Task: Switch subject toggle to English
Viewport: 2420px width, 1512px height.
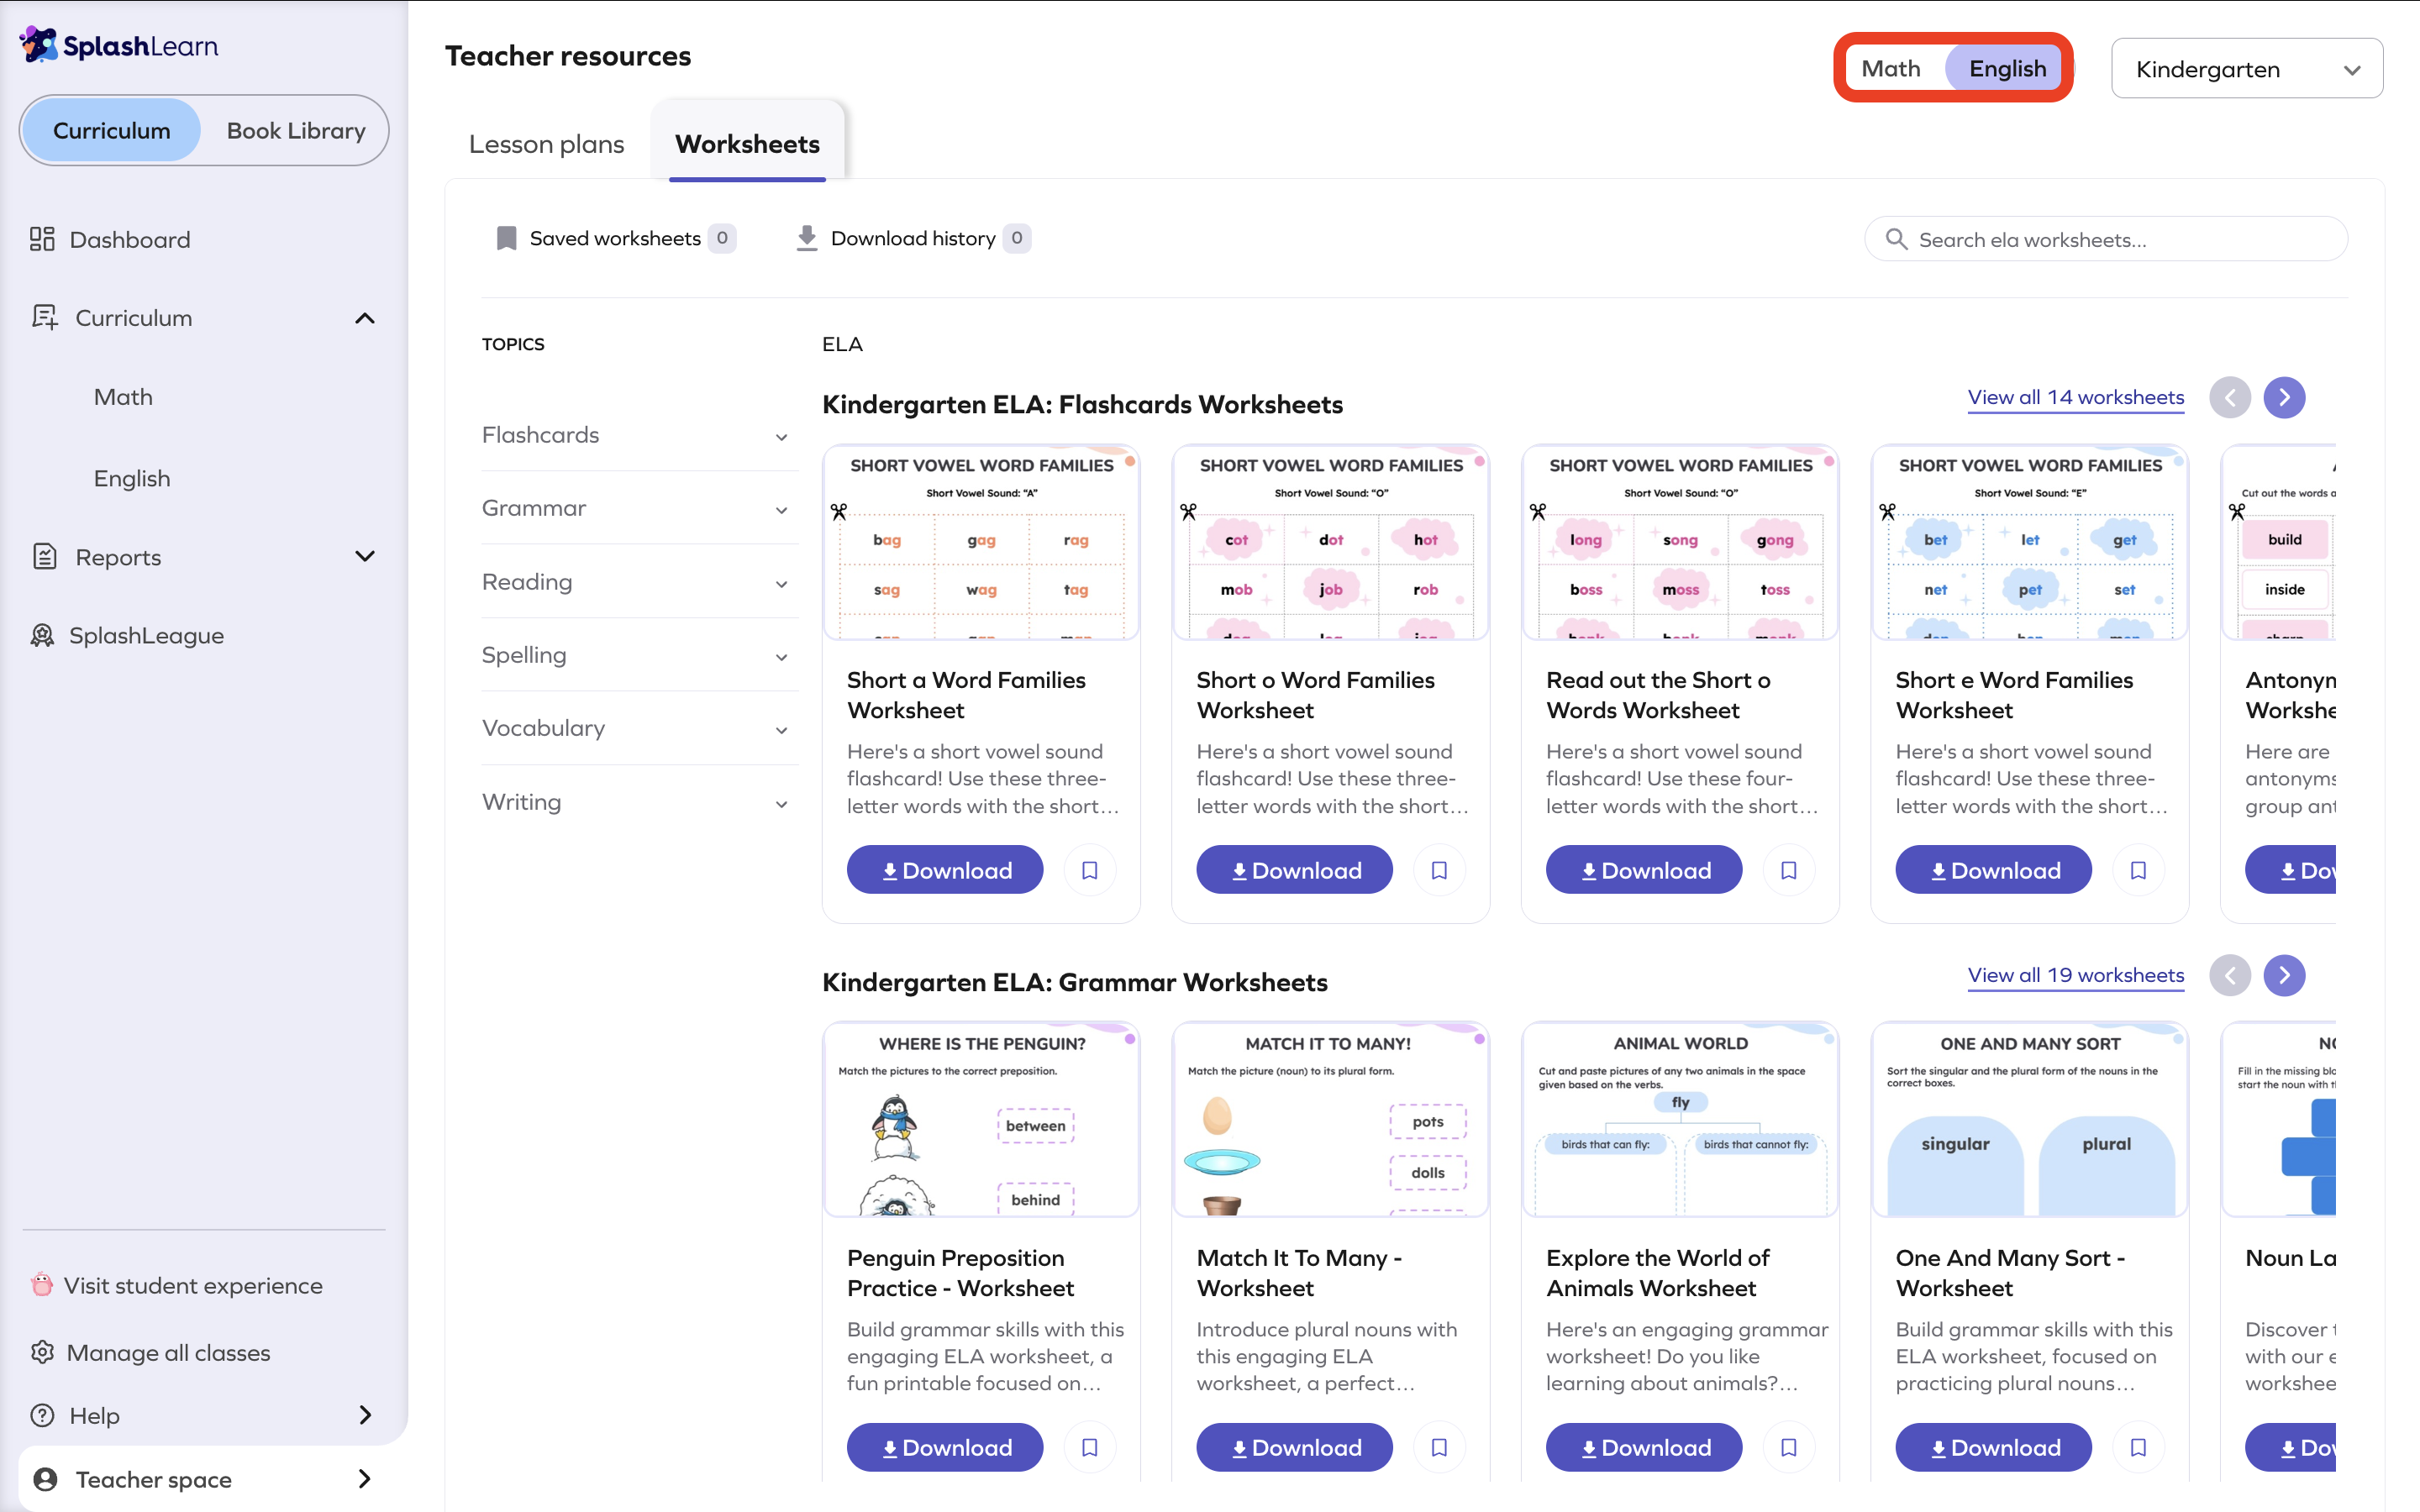Action: 2007,68
